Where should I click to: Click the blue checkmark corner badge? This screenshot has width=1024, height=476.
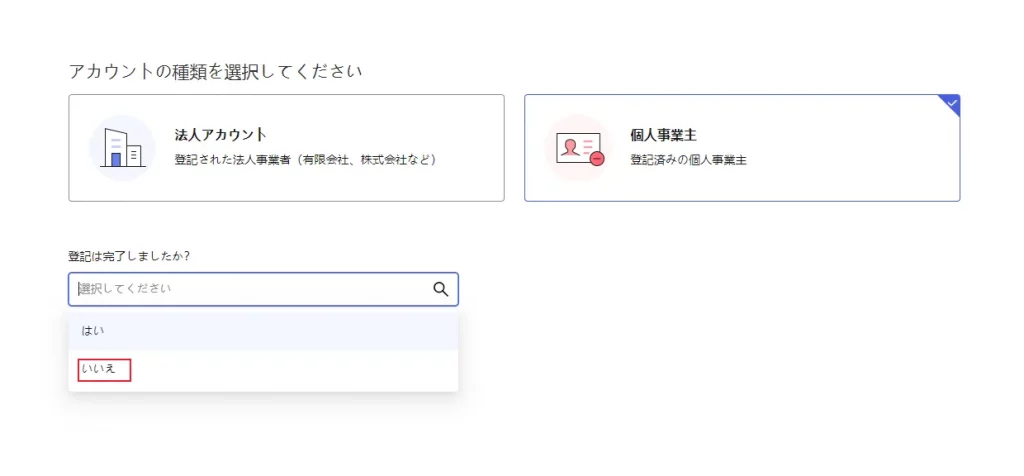[x=950, y=104]
